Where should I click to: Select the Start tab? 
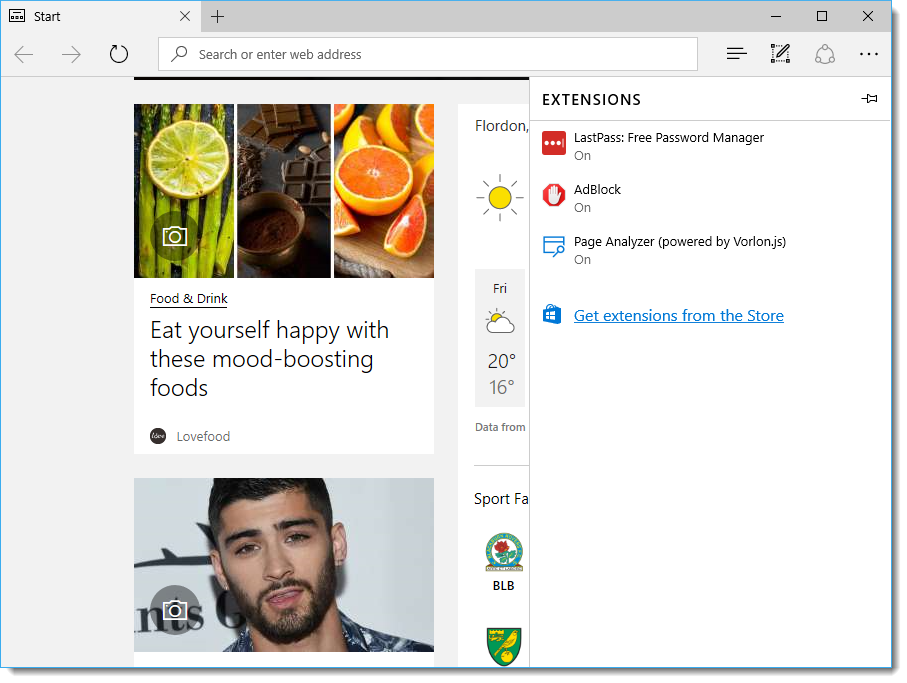tap(90, 16)
